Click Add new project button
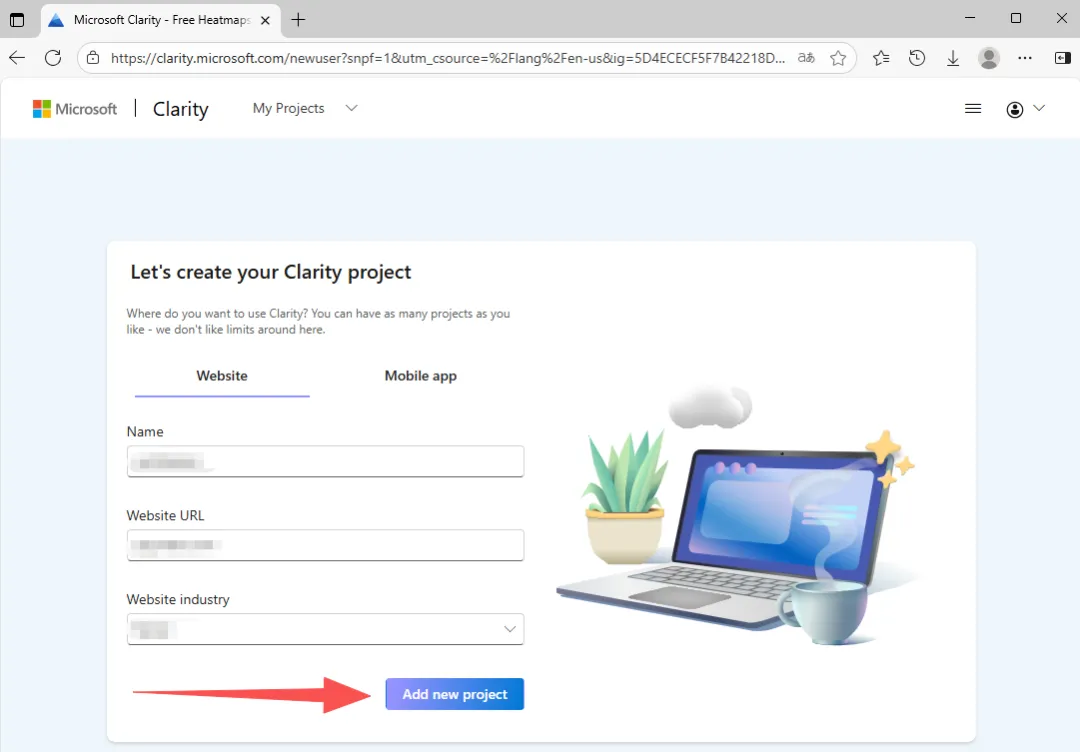Image resolution: width=1080 pixels, height=752 pixels. coord(455,694)
